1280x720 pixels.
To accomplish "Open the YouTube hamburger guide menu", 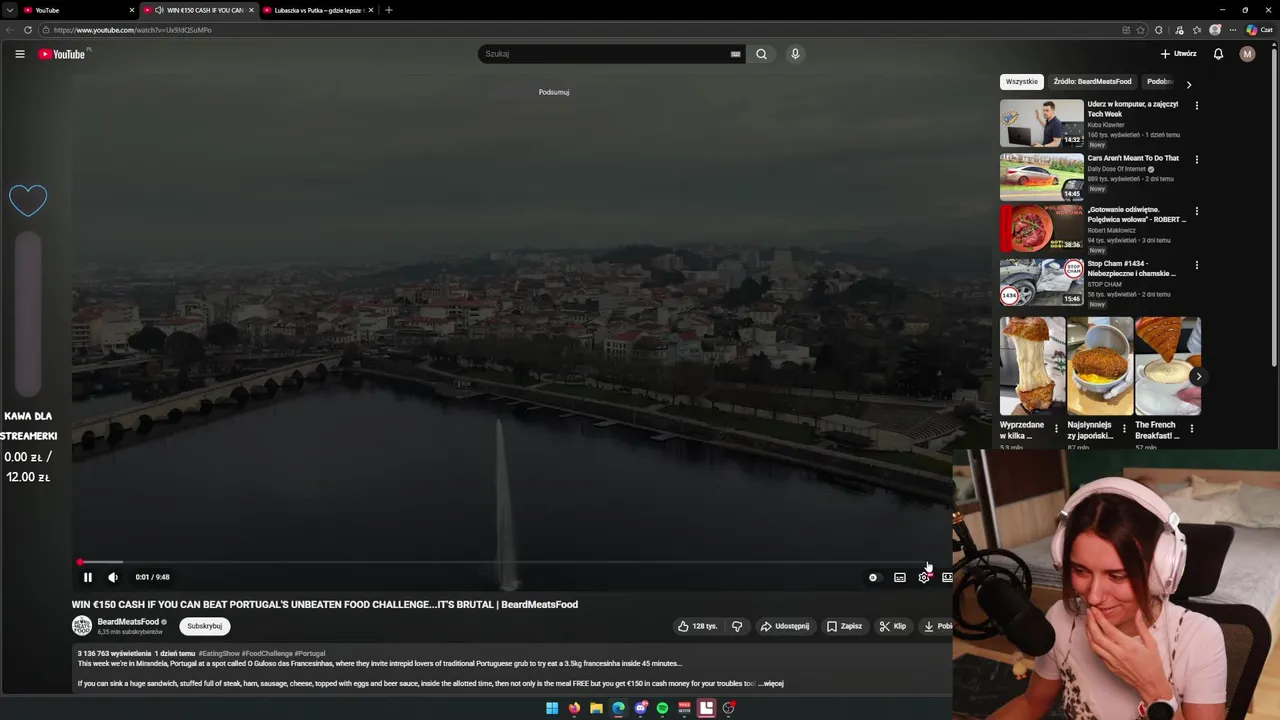I will (19, 54).
